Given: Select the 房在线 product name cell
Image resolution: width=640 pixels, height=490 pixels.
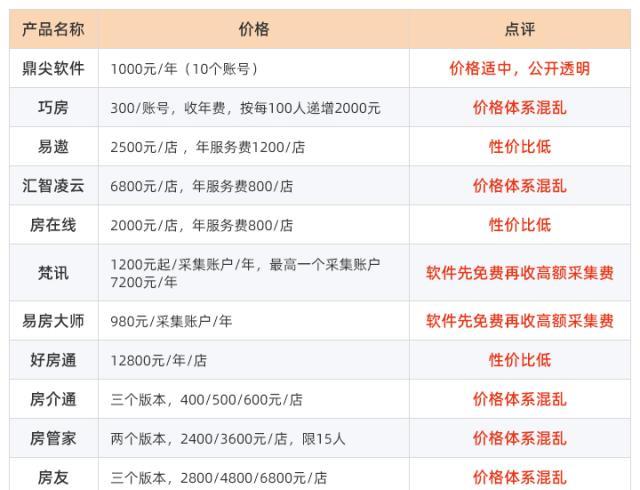Looking at the screenshot, I should click(x=53, y=225).
